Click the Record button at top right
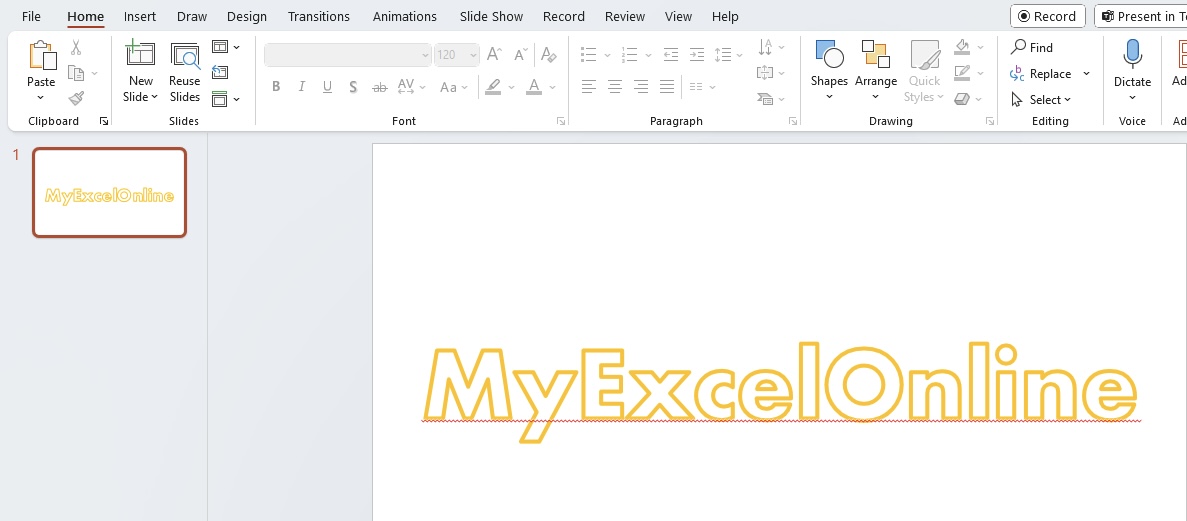The image size is (1187, 521). (x=1048, y=16)
